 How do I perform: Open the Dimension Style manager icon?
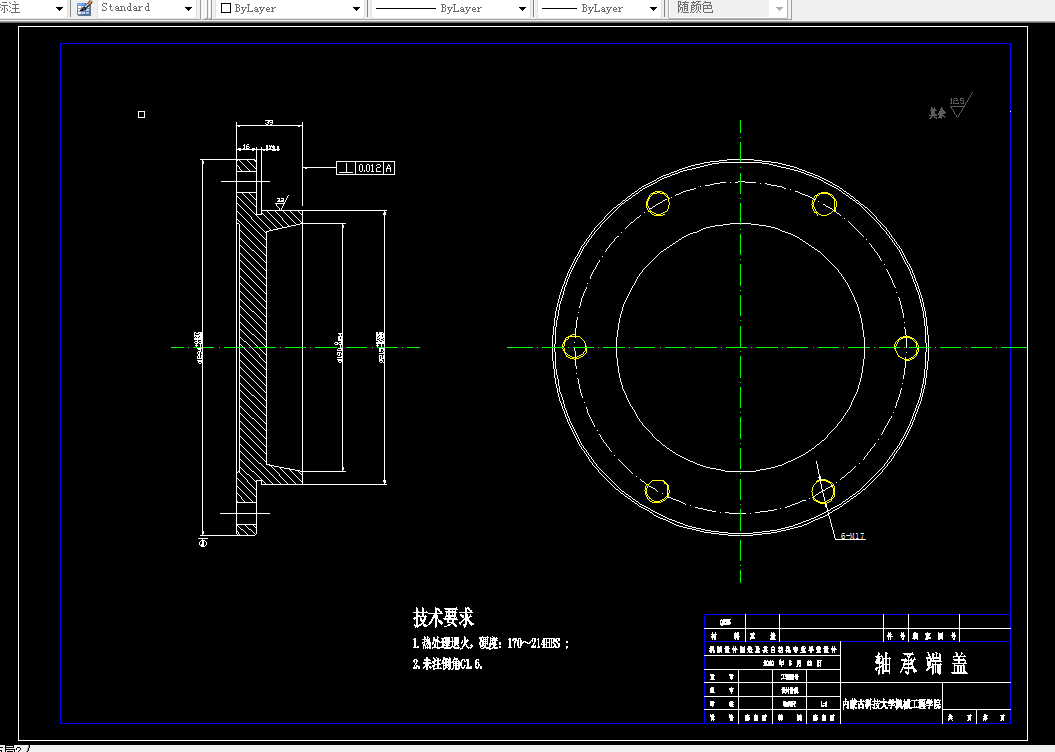coord(84,9)
